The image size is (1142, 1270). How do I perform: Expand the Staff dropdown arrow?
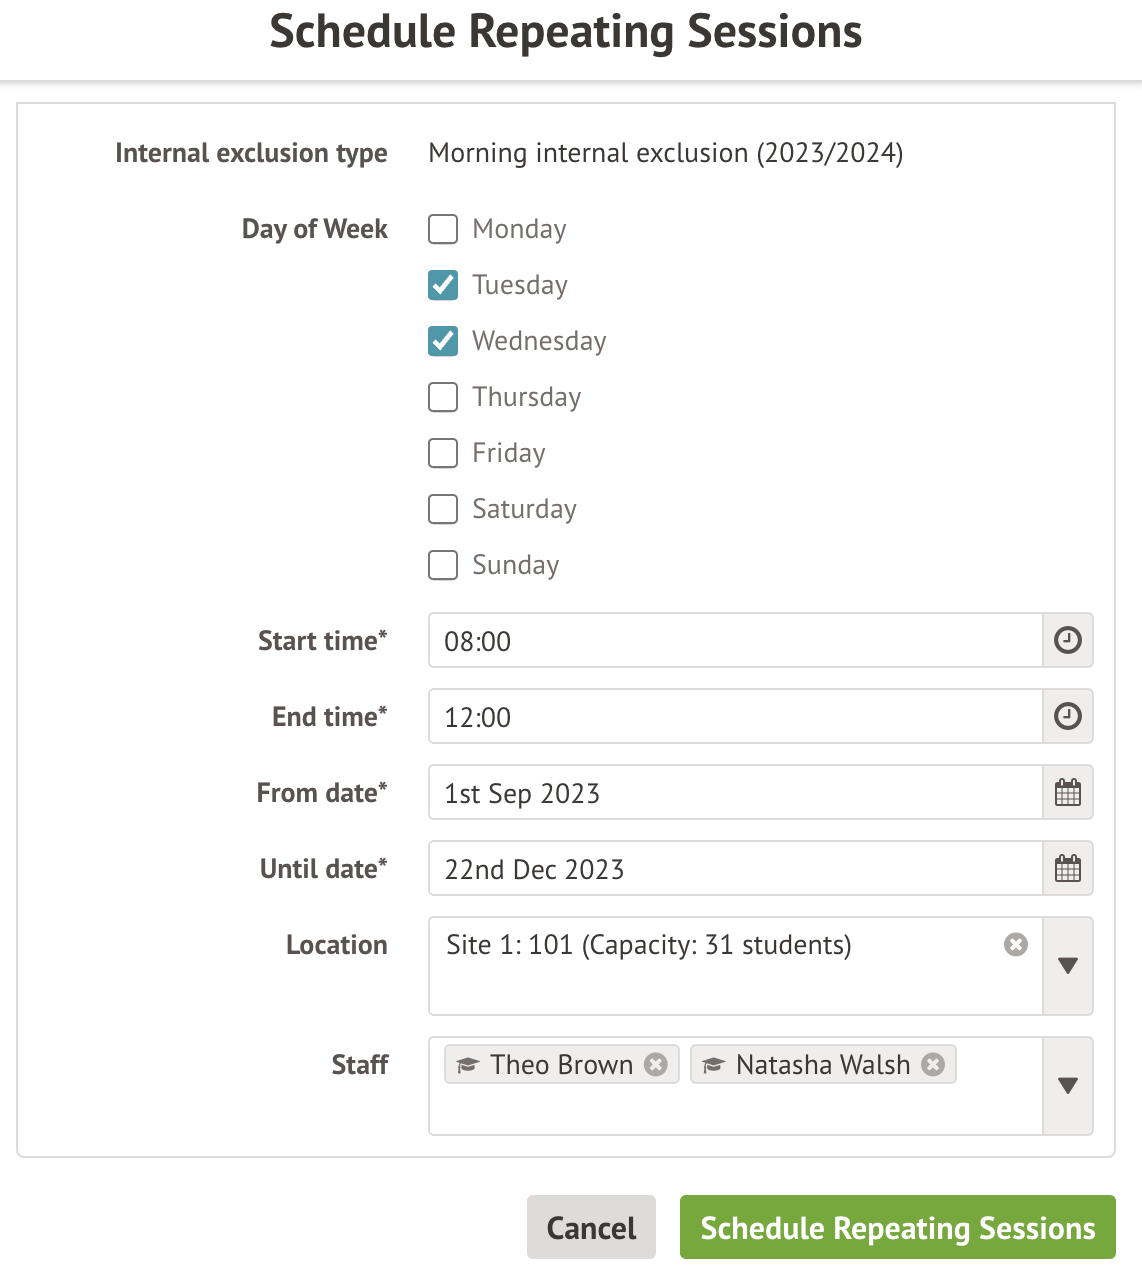pos(1067,1086)
